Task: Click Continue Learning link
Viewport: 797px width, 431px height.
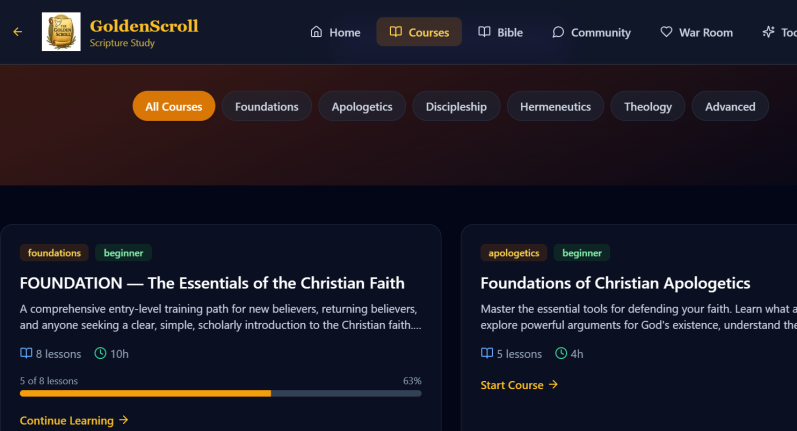Action: click(74, 420)
